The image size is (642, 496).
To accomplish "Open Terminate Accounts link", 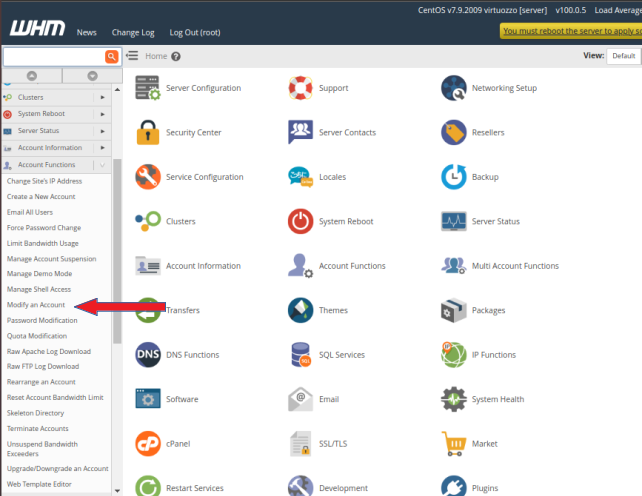I will [38, 428].
